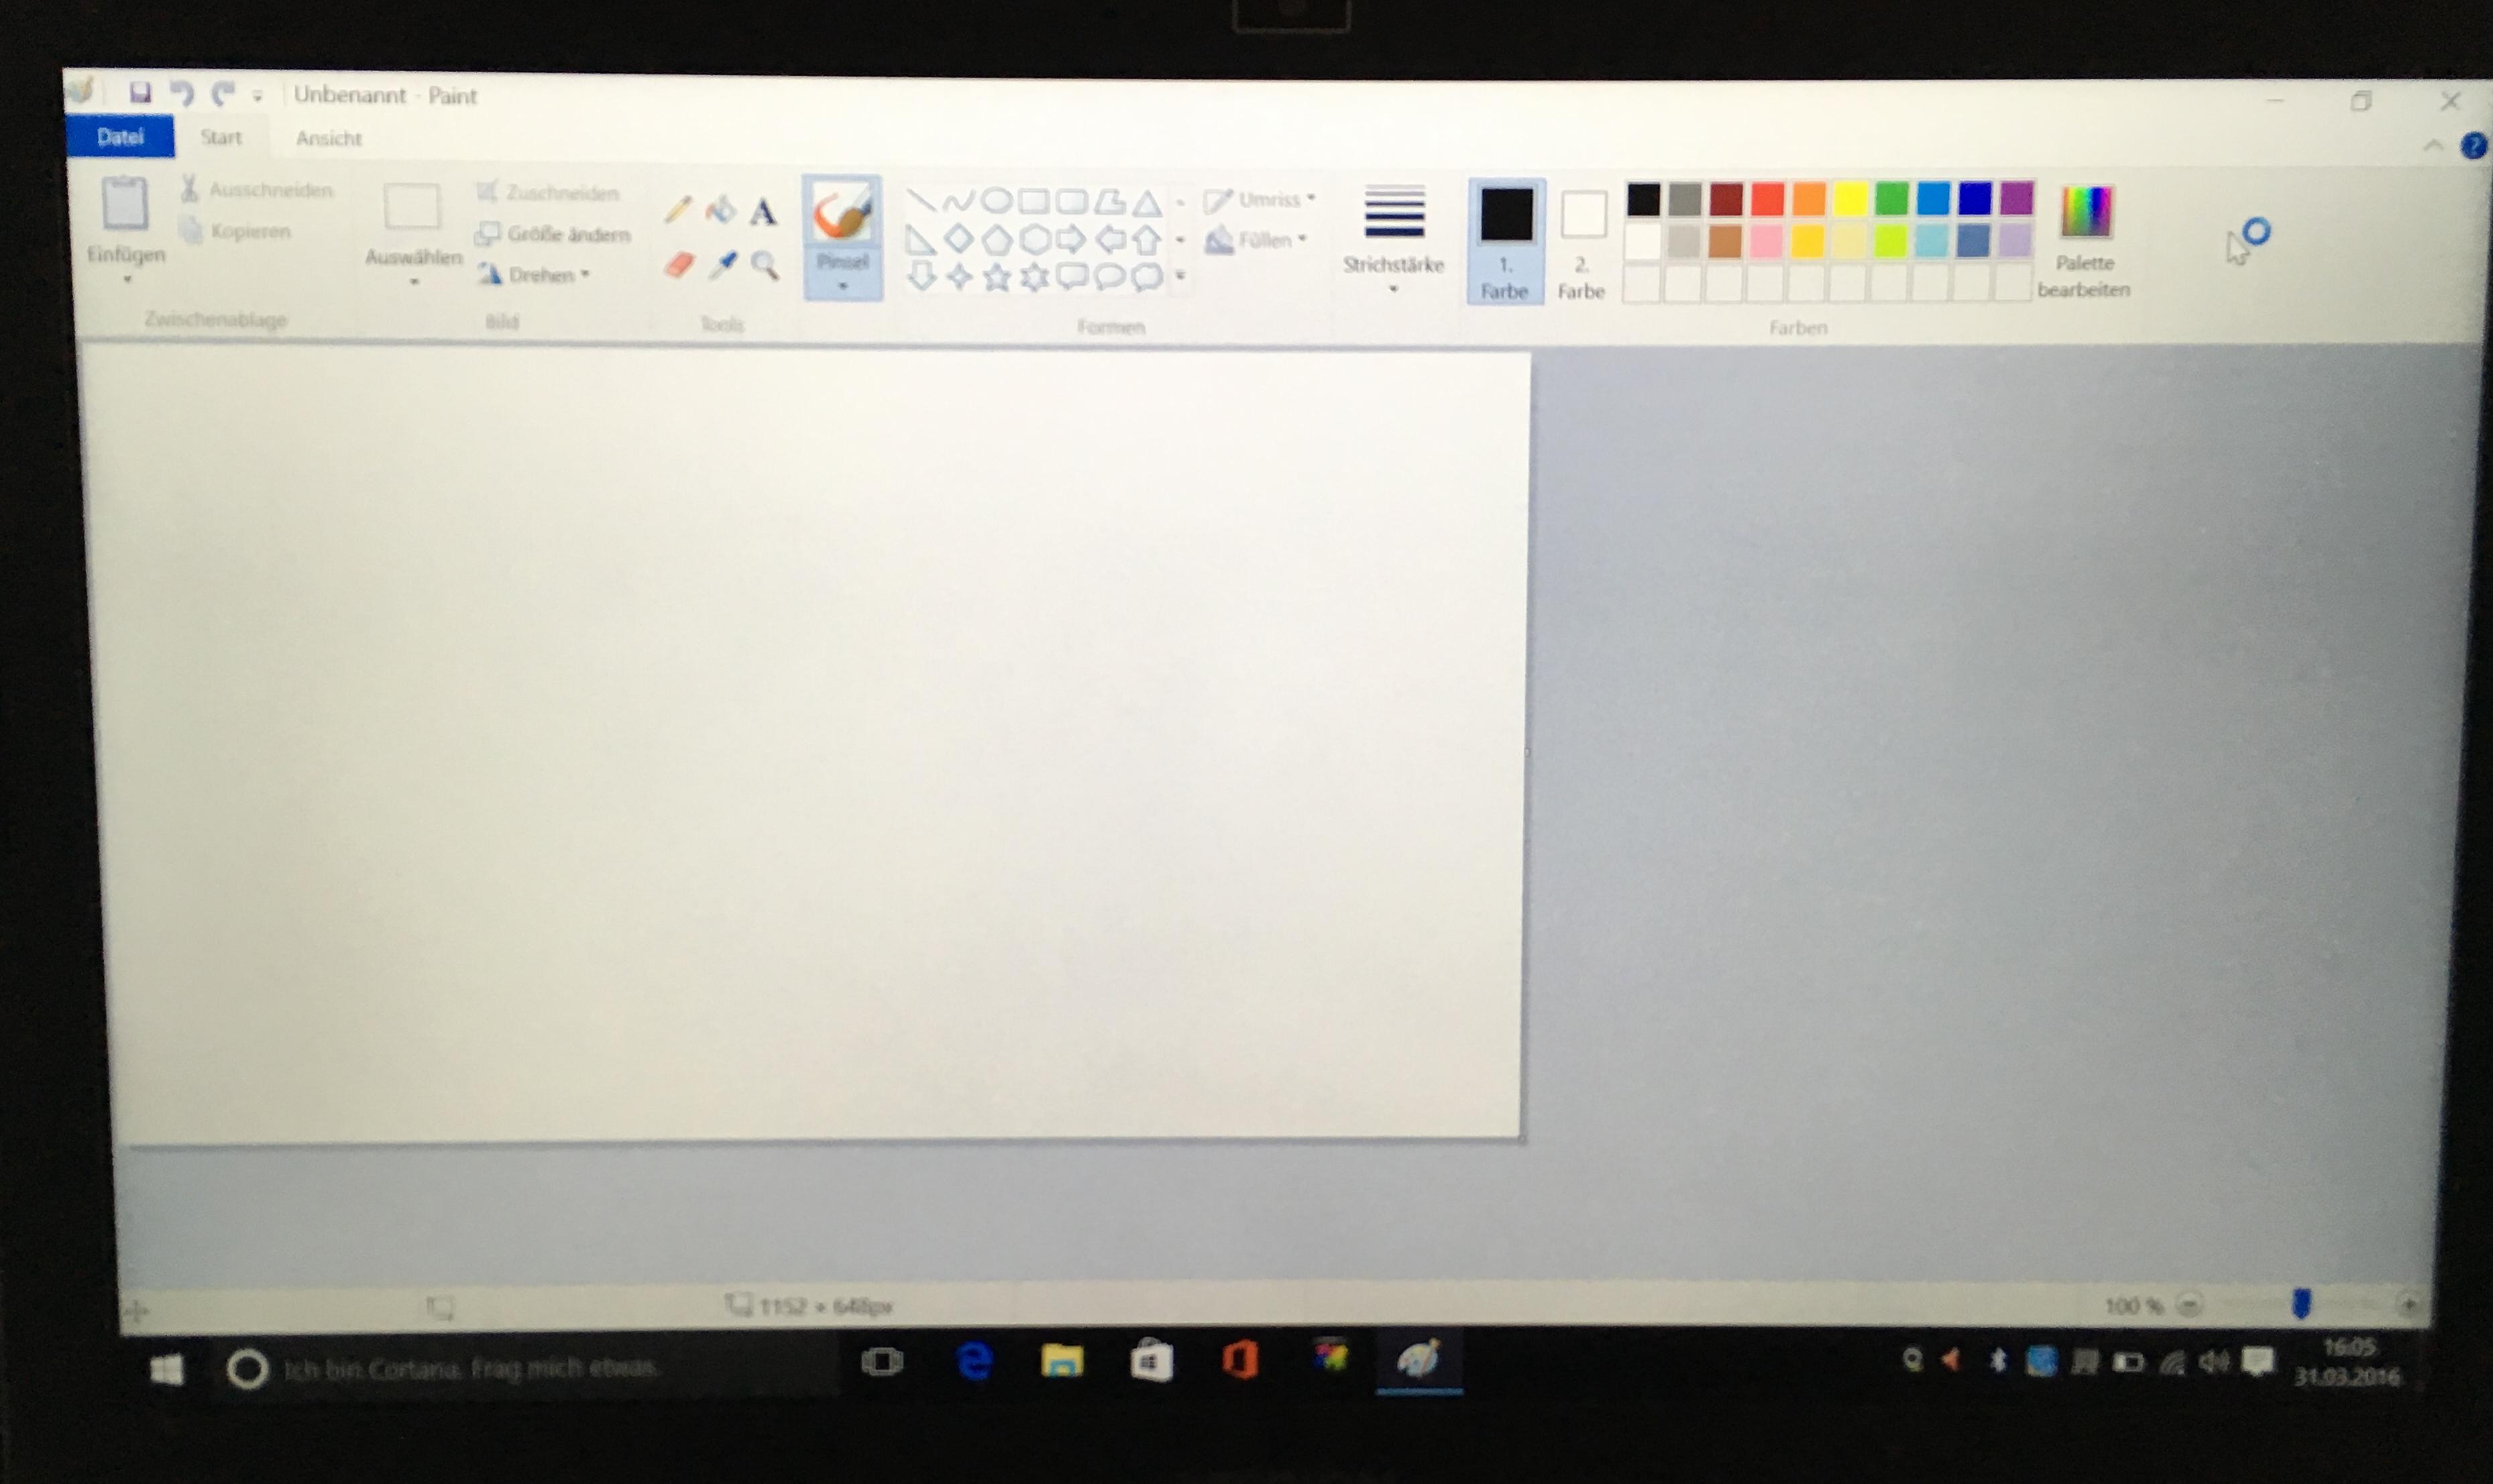Activate the 1. Farbe color selector
This screenshot has width=2493, height=1484.
coord(1505,241)
